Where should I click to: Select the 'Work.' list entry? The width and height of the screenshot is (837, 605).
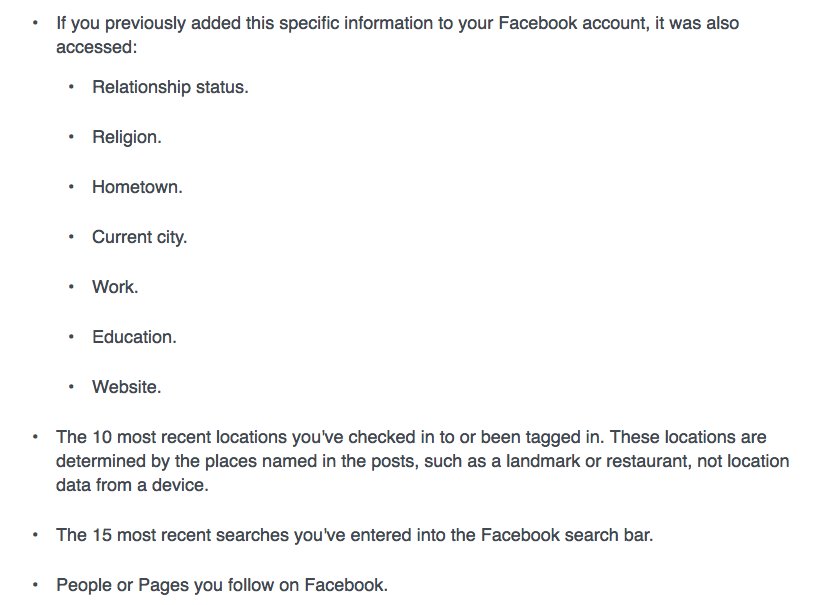[115, 287]
